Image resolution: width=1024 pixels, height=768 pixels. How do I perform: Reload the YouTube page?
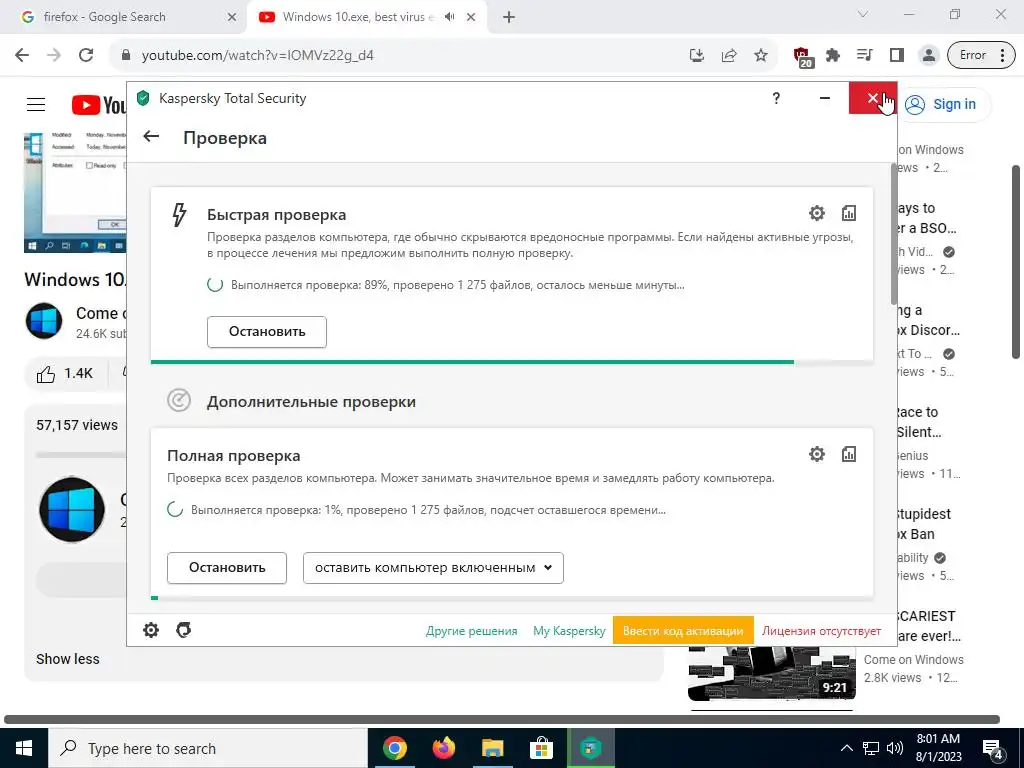coord(86,55)
